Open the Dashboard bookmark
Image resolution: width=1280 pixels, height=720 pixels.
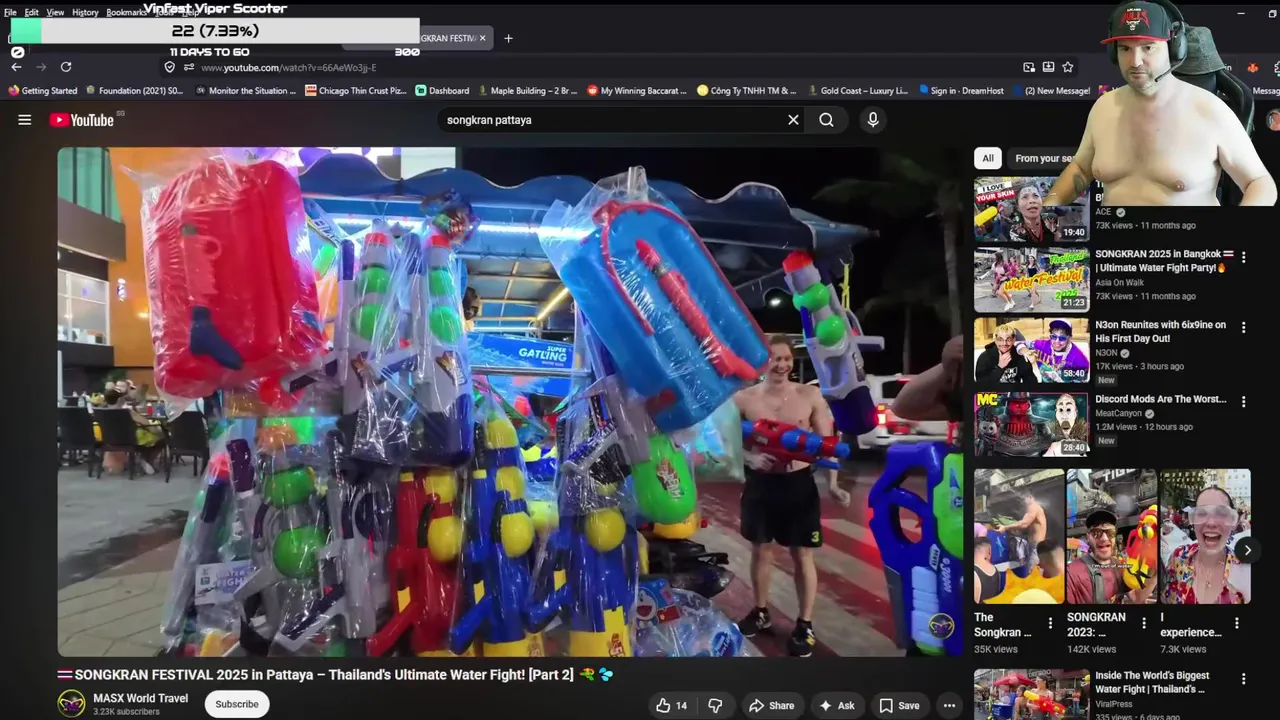(x=442, y=91)
